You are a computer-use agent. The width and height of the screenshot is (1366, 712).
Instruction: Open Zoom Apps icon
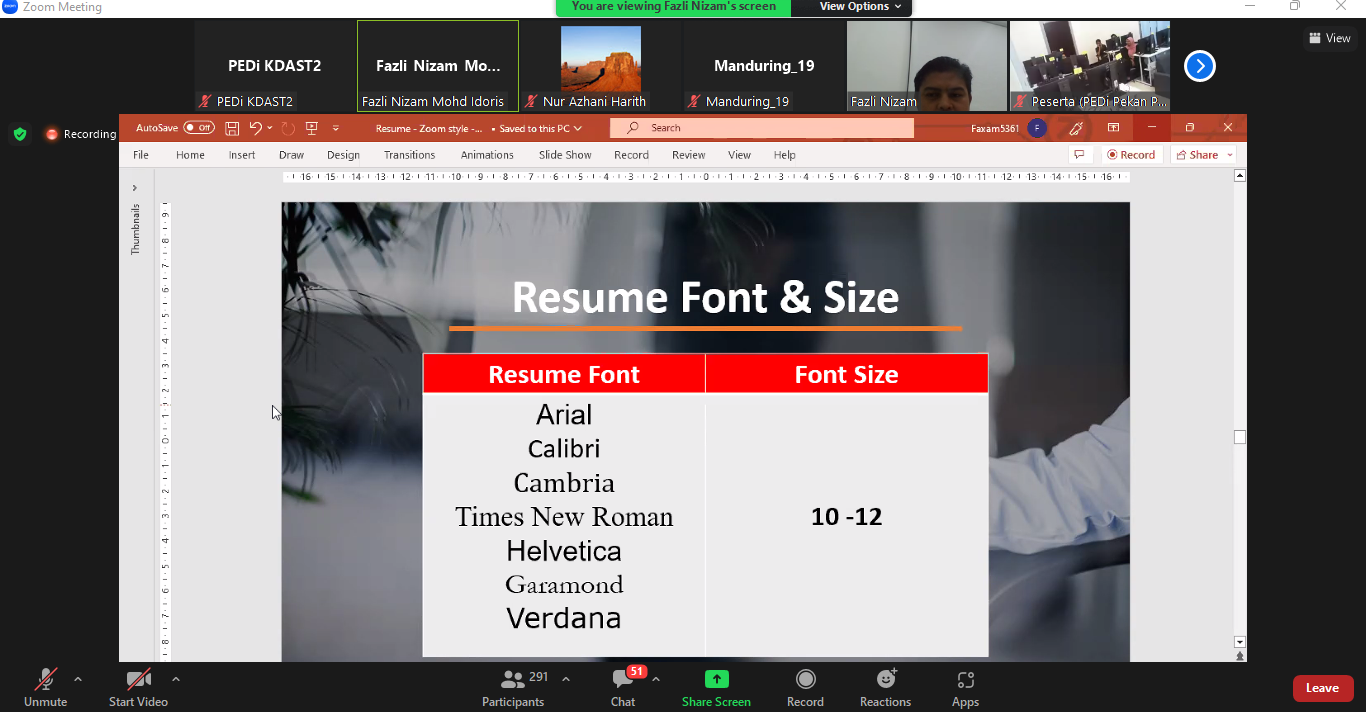coord(965,680)
